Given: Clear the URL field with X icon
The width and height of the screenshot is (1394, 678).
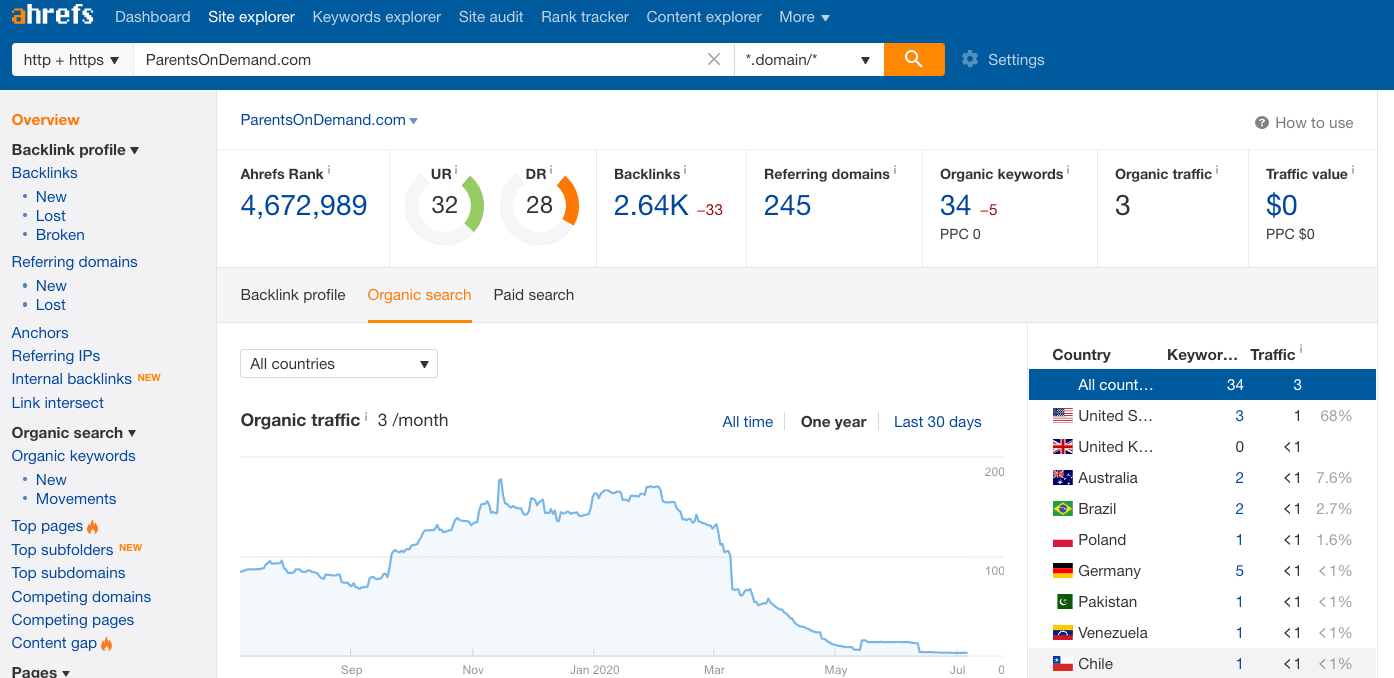Looking at the screenshot, I should click(714, 59).
